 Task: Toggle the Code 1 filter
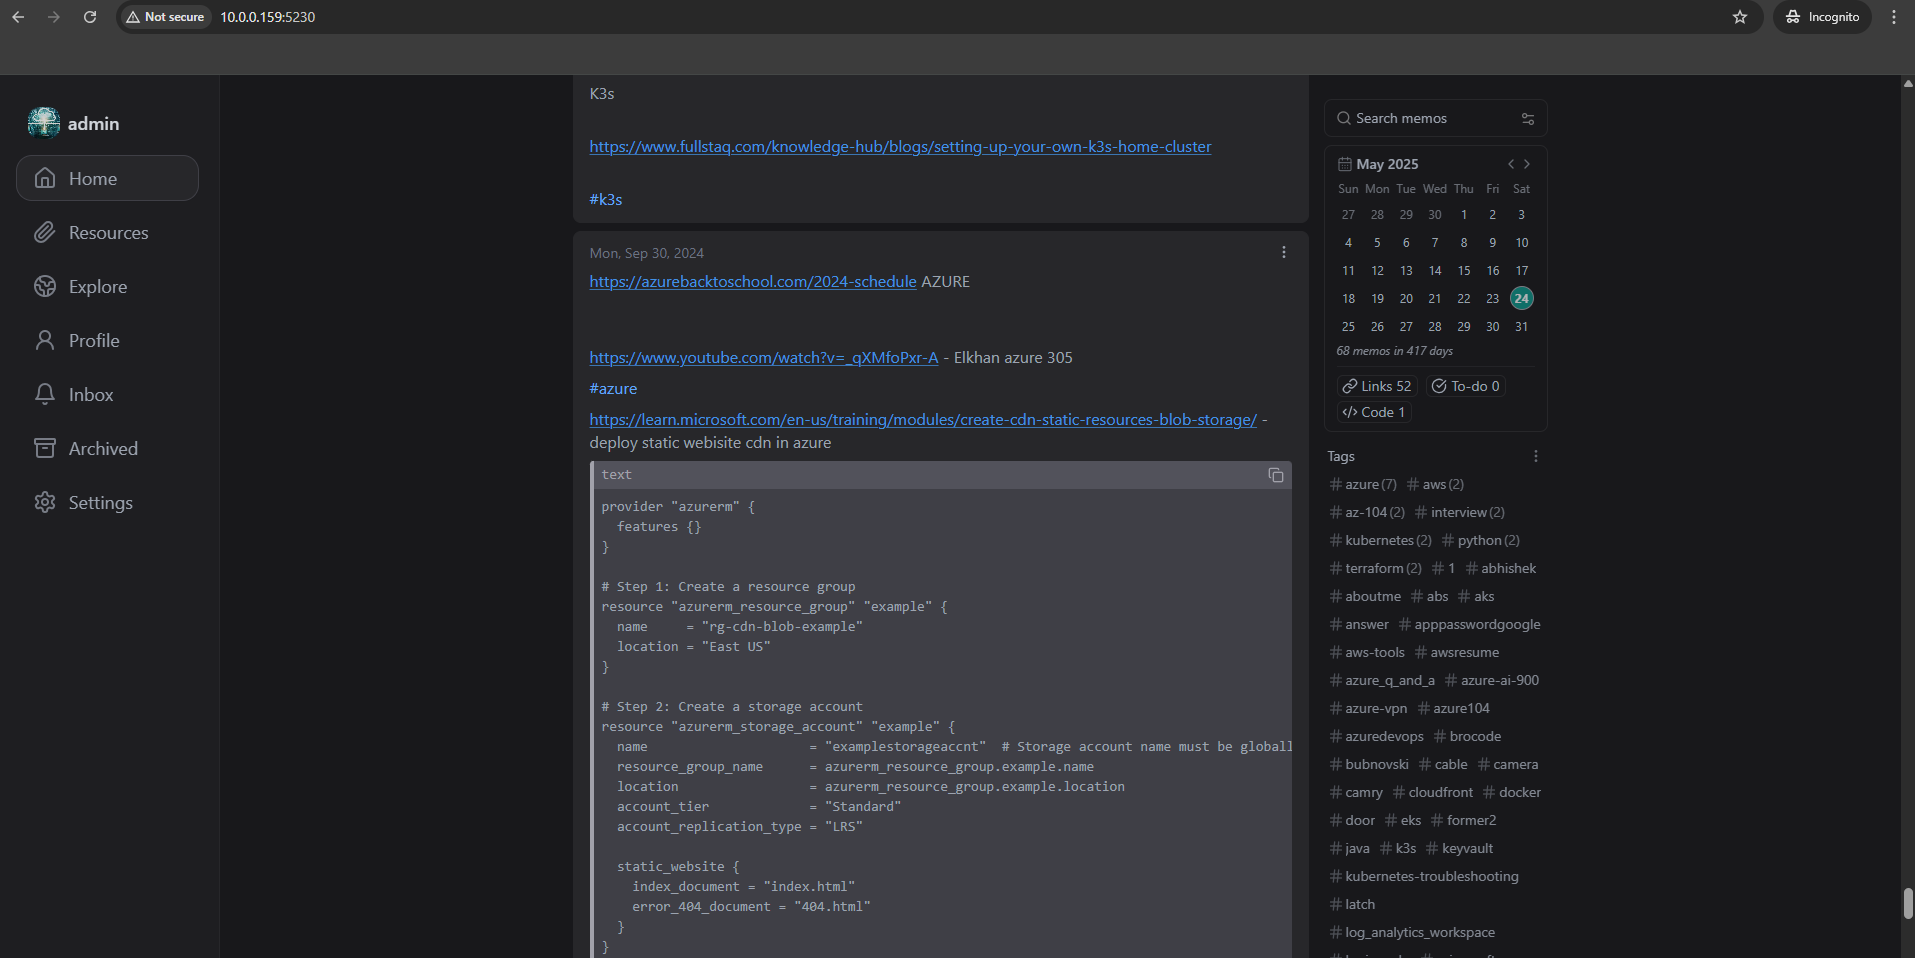click(1374, 412)
